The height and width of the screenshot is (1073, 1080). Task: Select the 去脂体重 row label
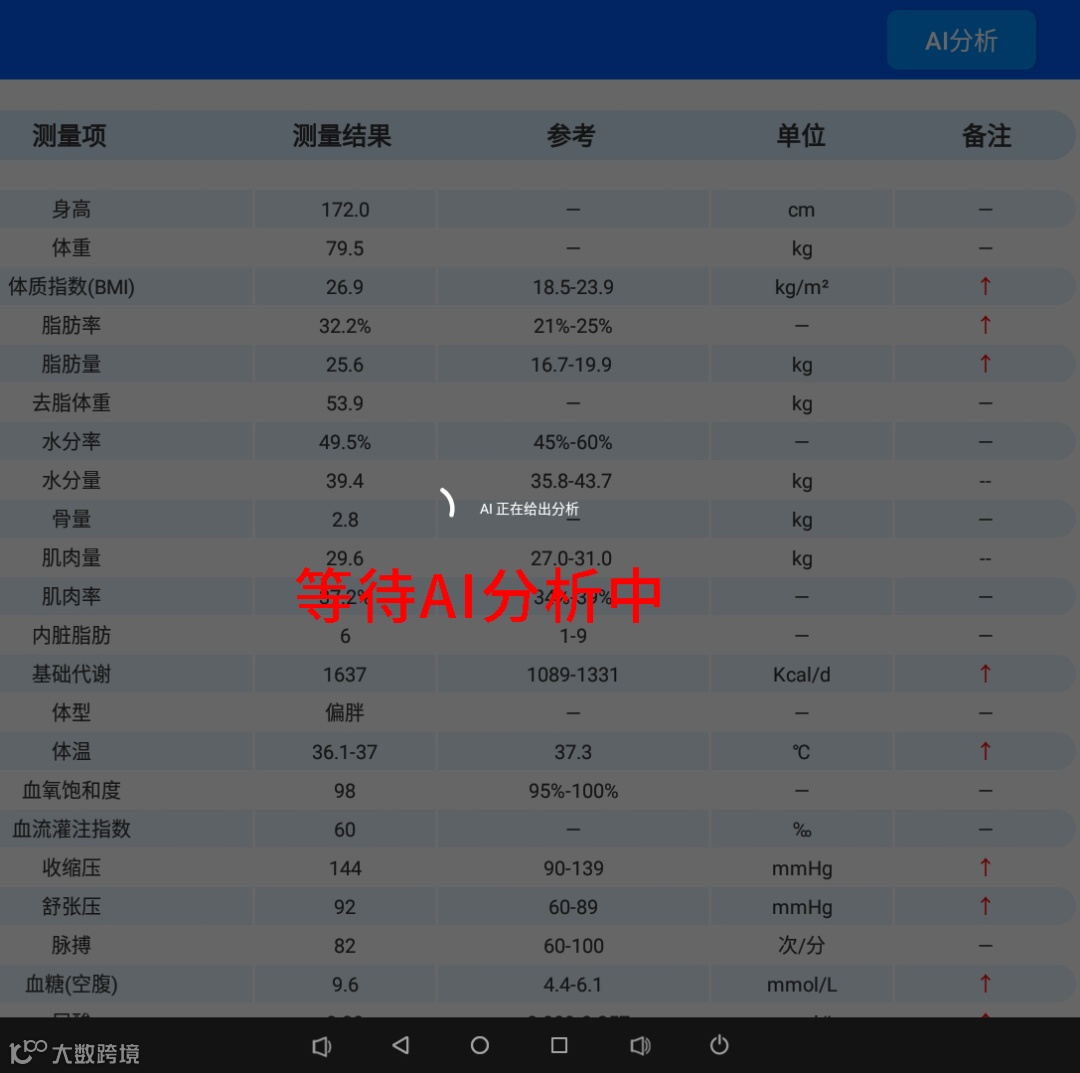click(x=71, y=403)
